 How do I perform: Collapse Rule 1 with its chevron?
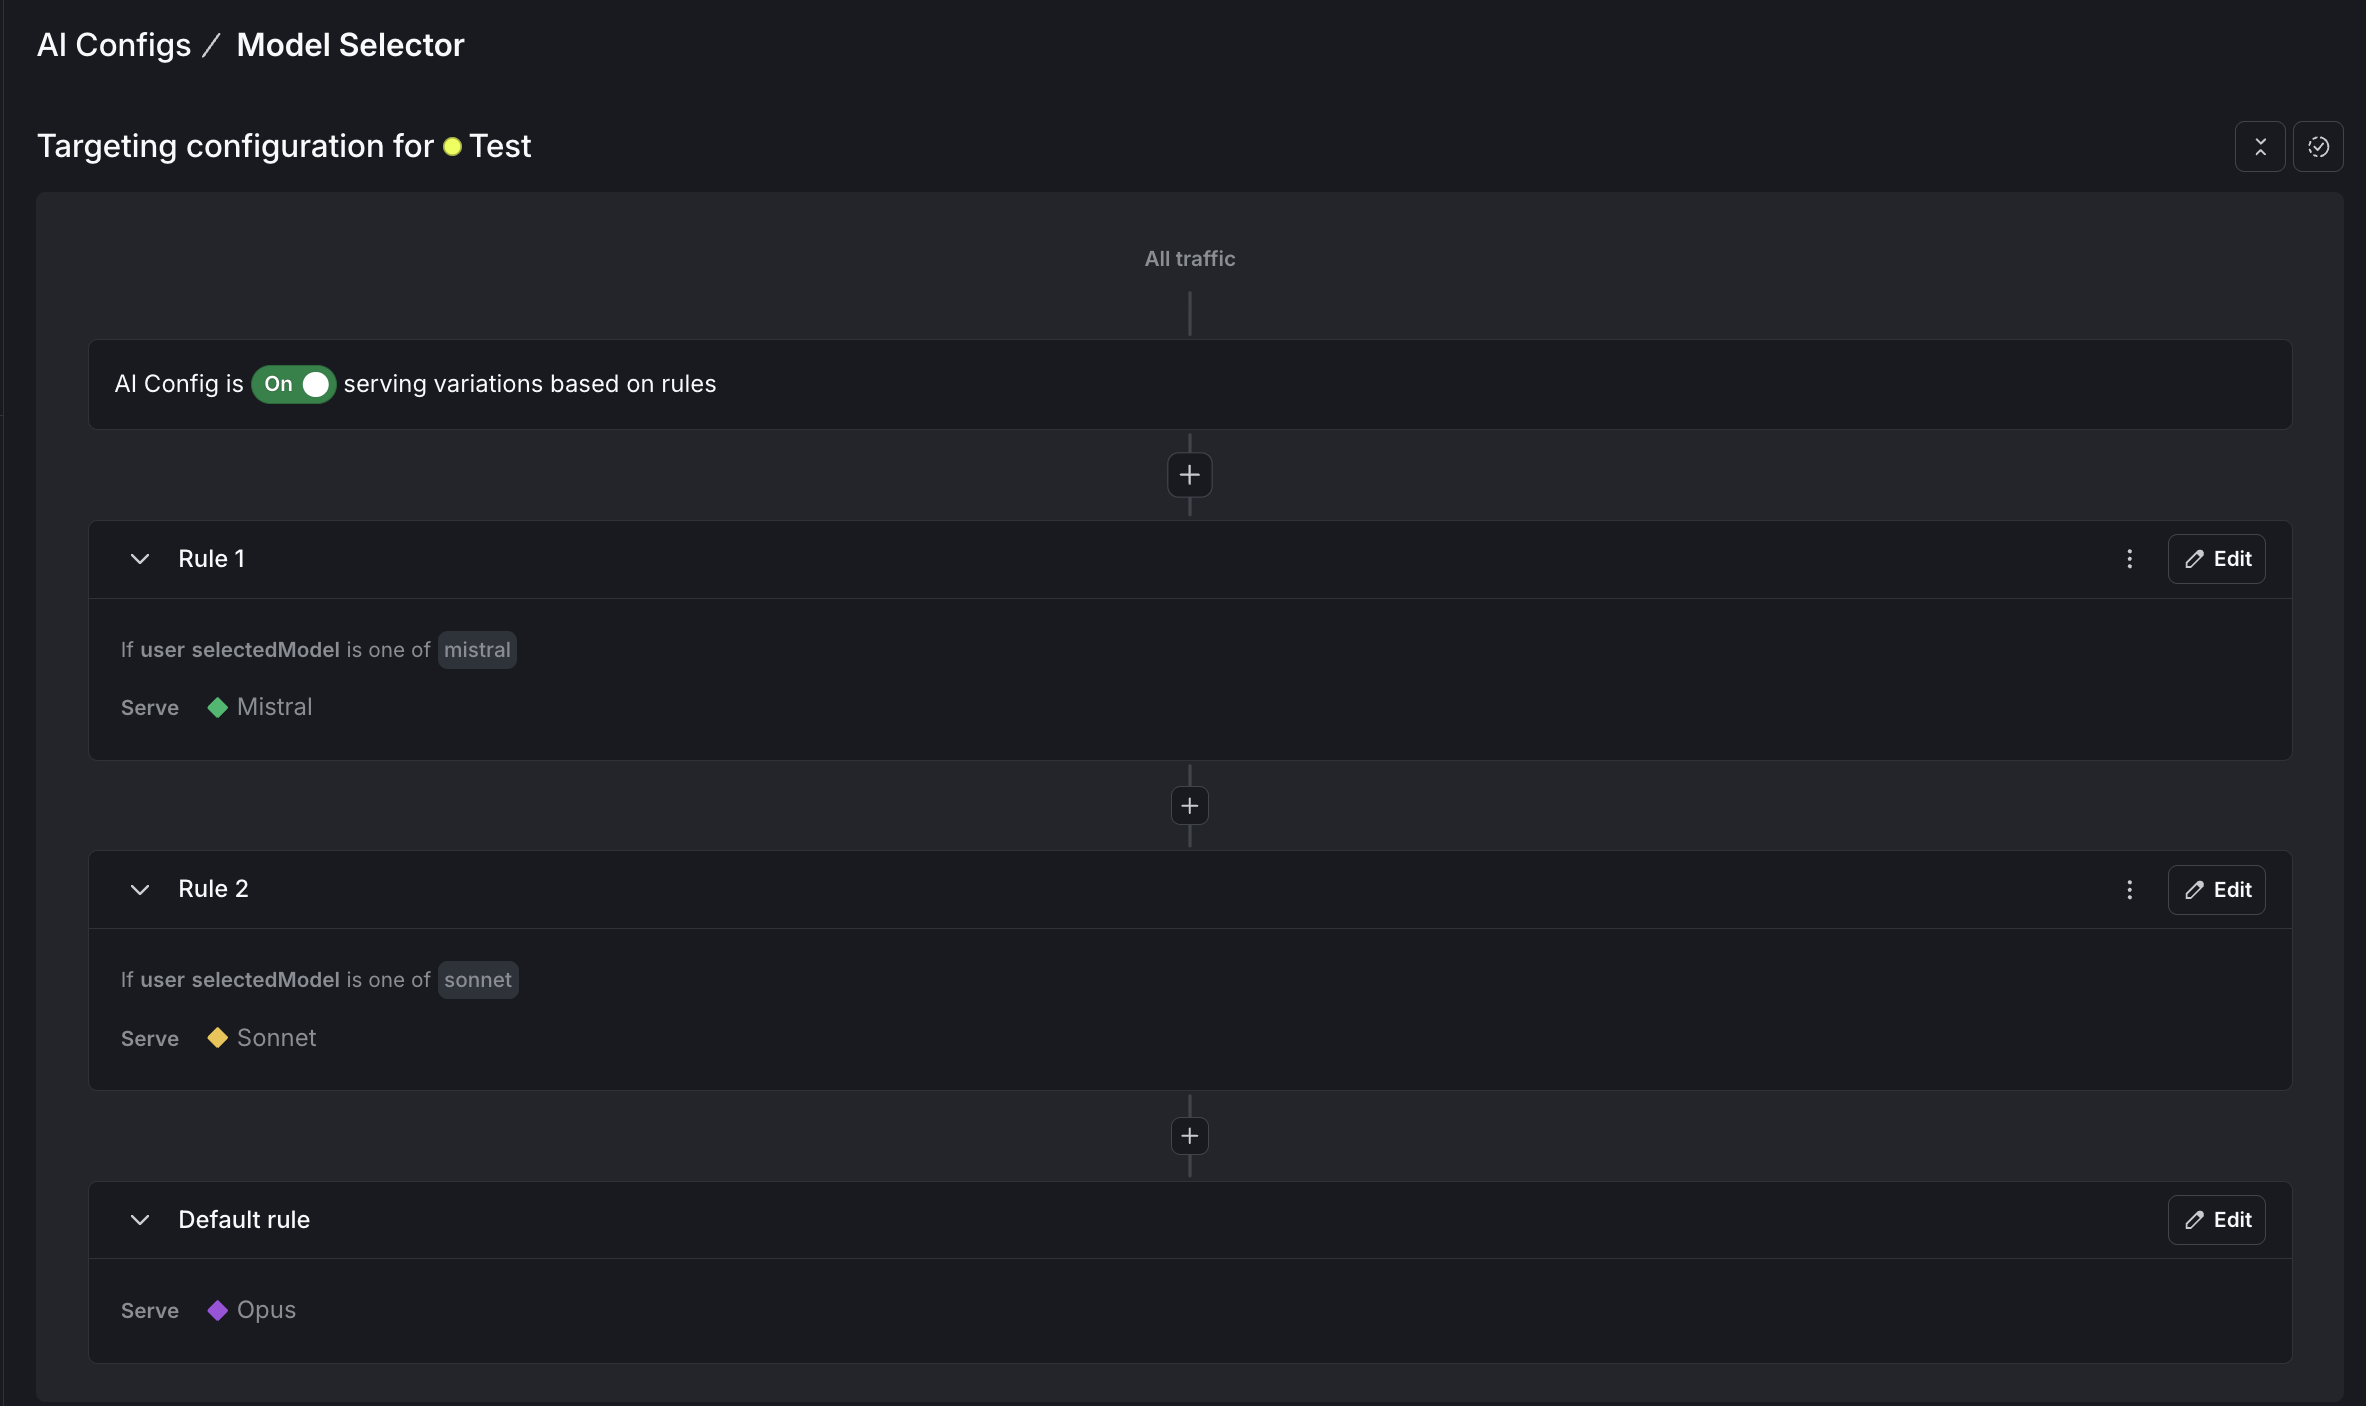(x=139, y=559)
